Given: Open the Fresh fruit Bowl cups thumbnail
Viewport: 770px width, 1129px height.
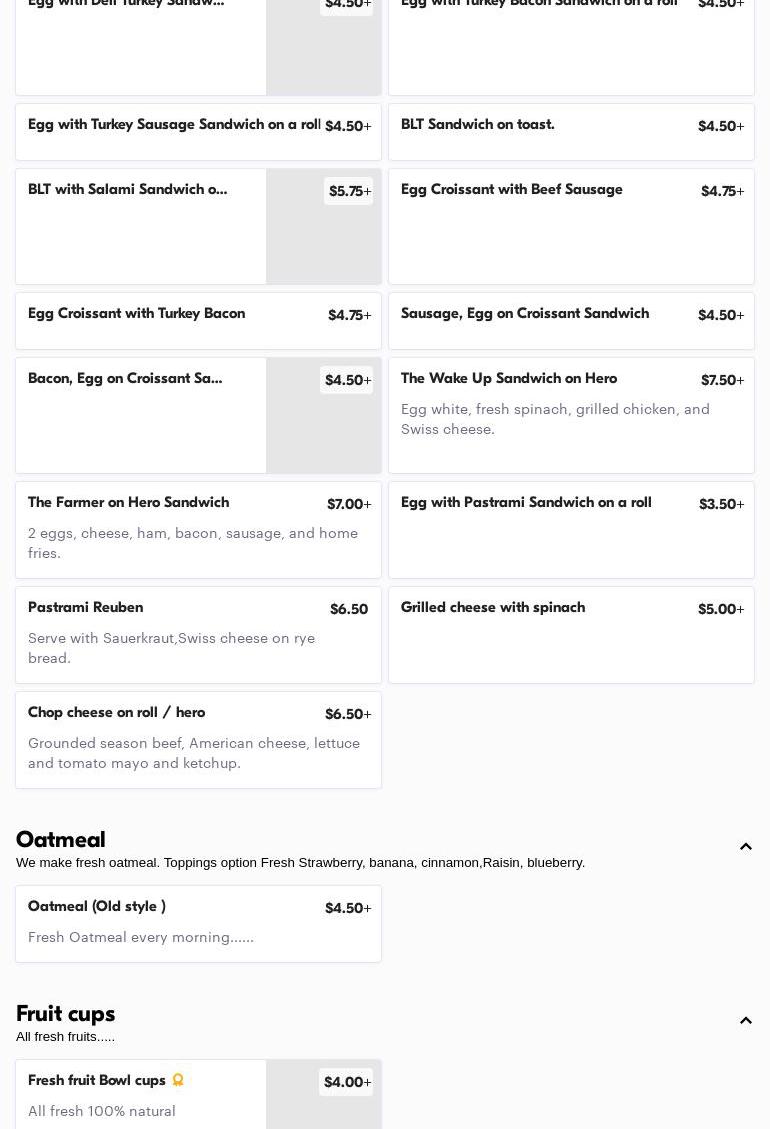Looking at the screenshot, I should coord(323,1105).
